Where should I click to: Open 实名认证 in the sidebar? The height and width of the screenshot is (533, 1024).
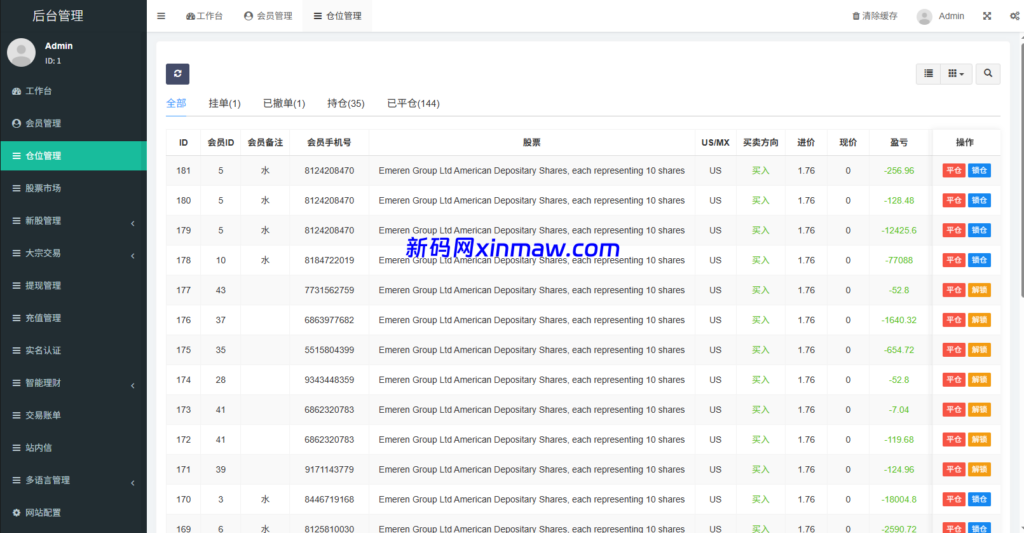(73, 350)
